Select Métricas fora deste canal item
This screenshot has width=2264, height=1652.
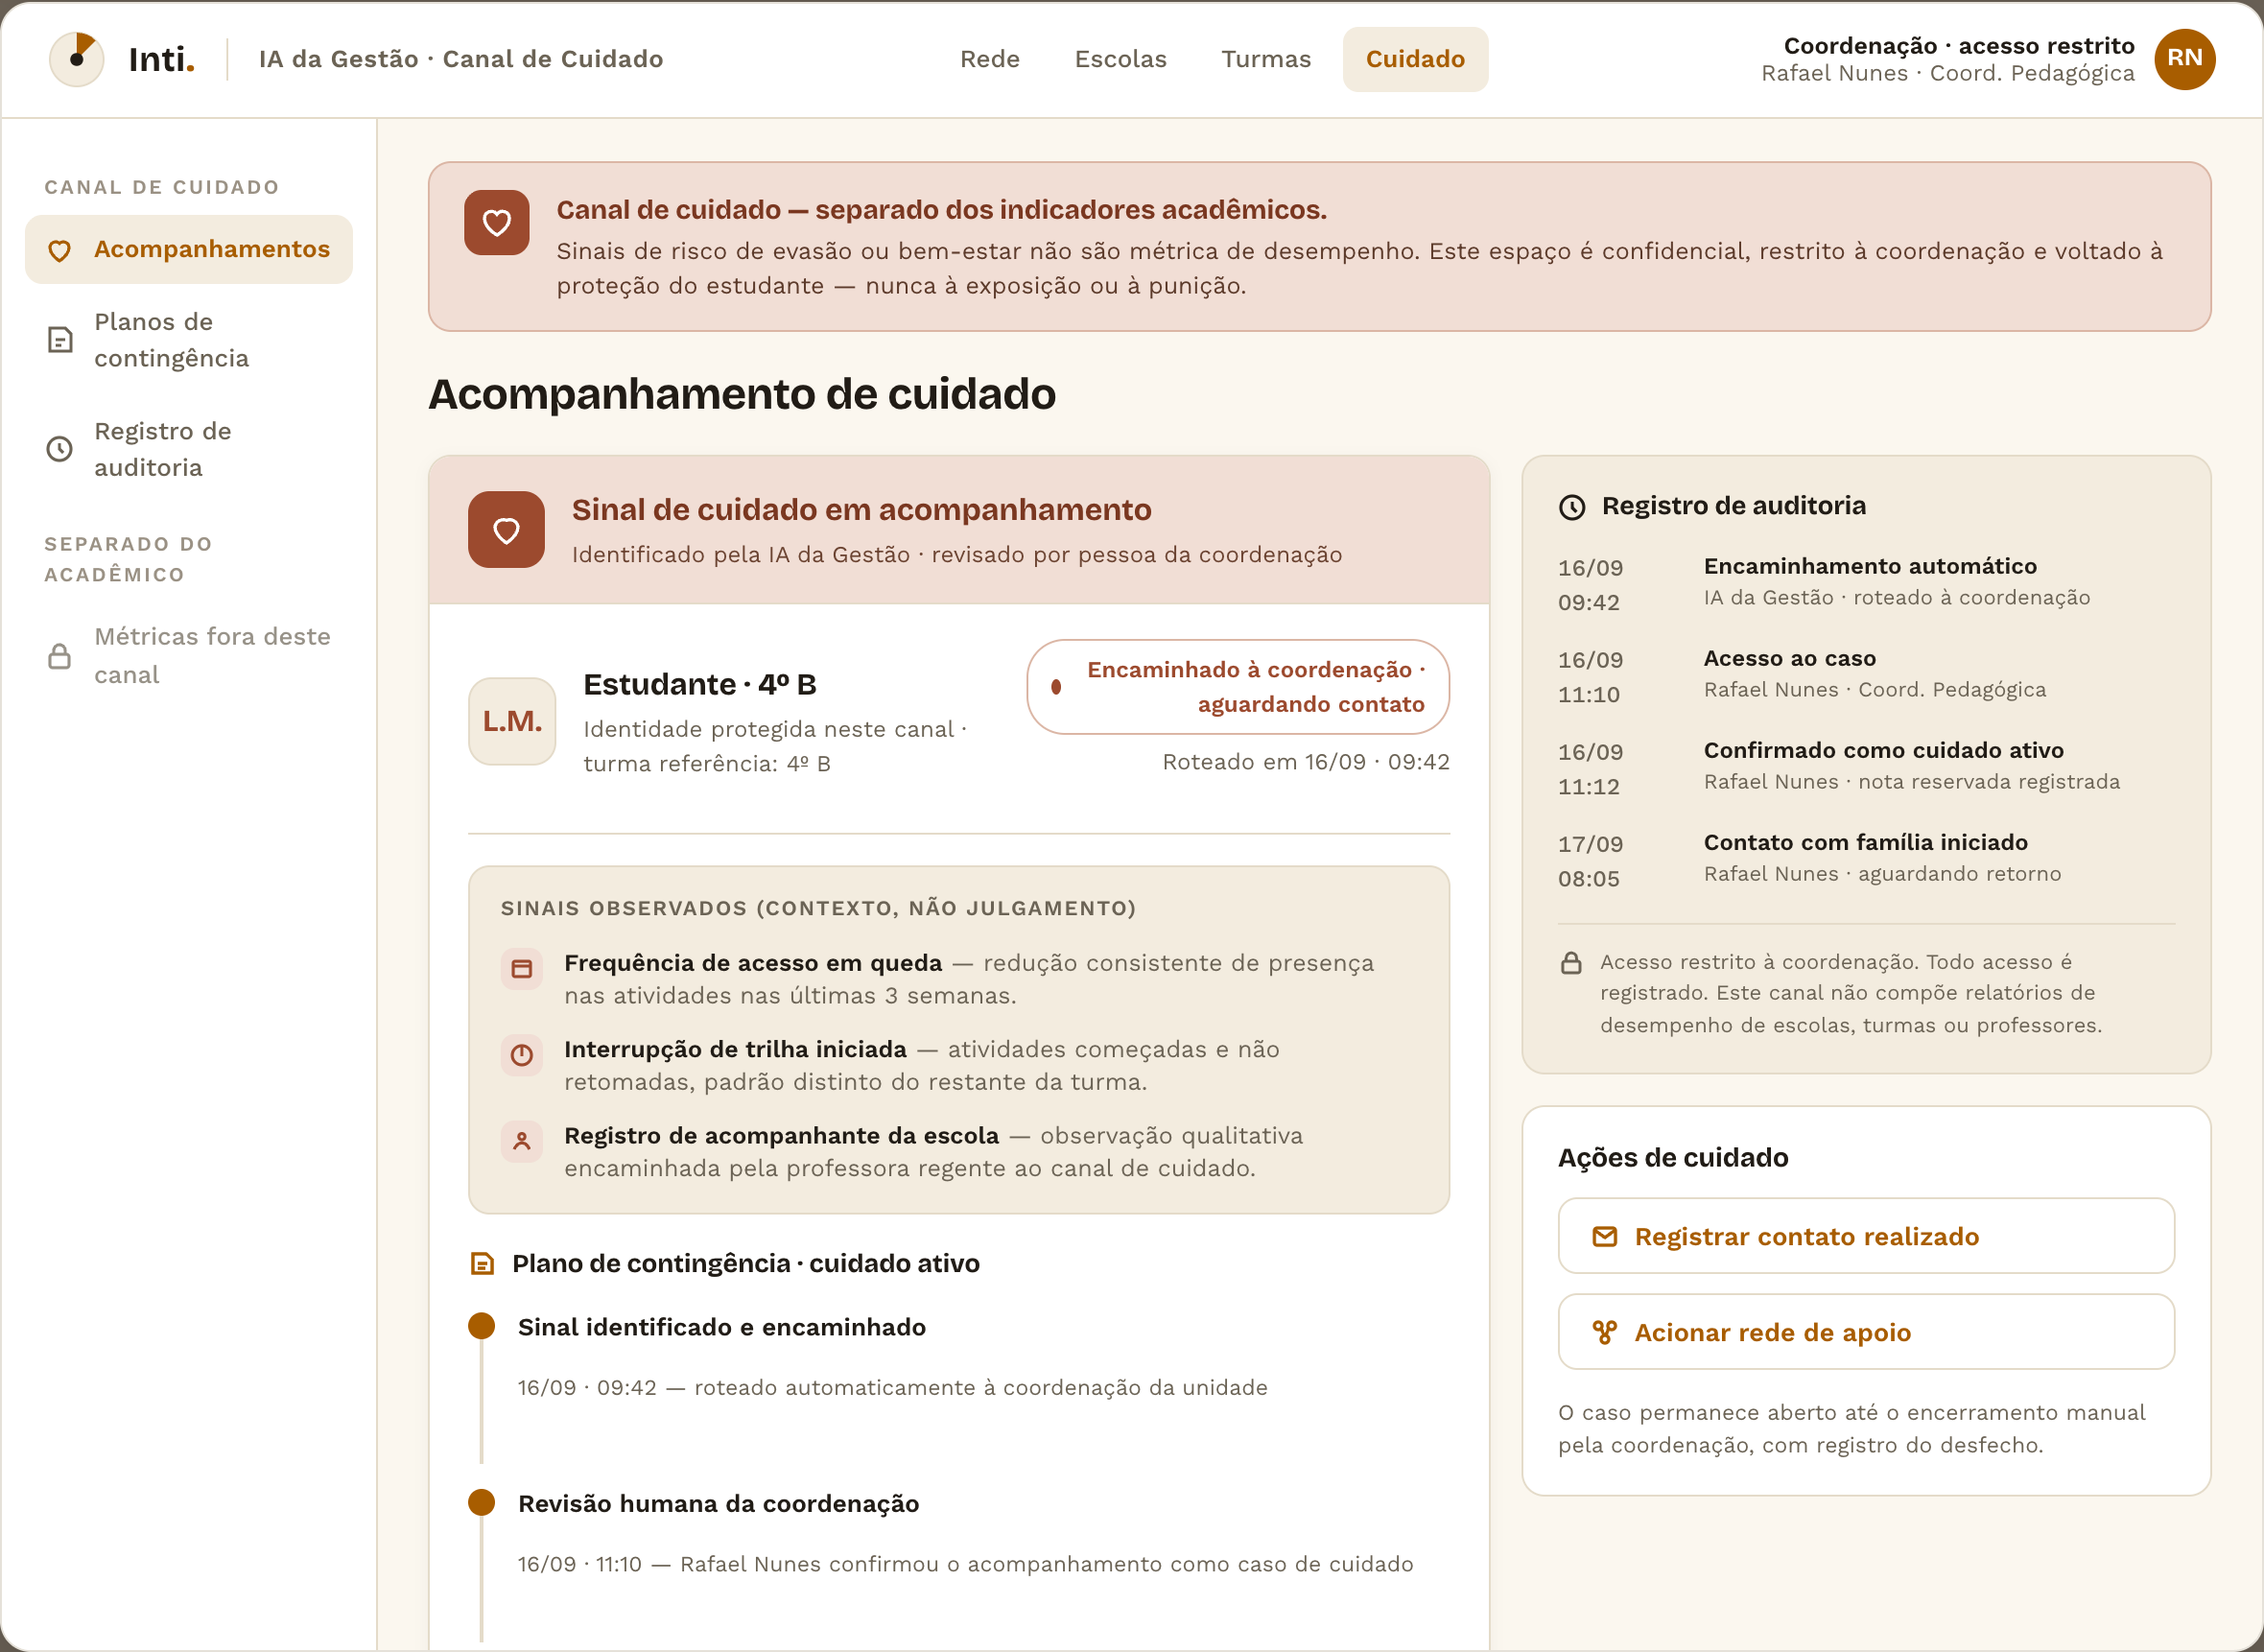click(189, 656)
